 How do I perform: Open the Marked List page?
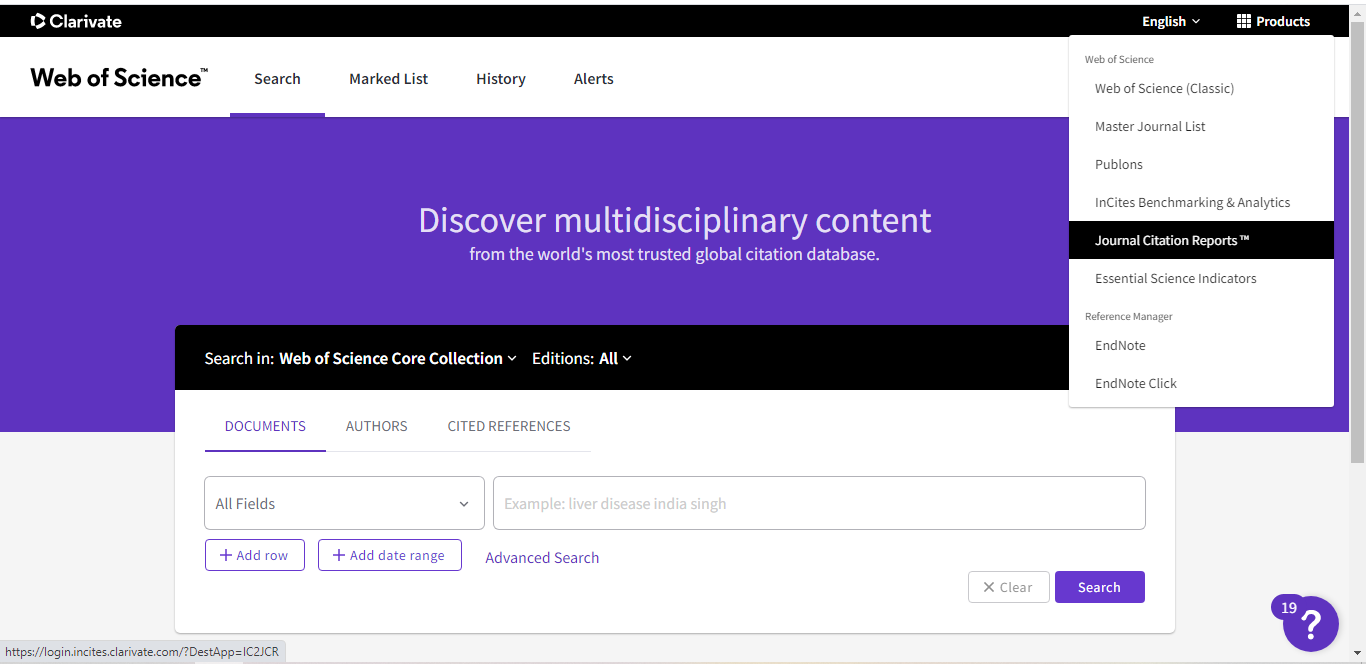(388, 78)
